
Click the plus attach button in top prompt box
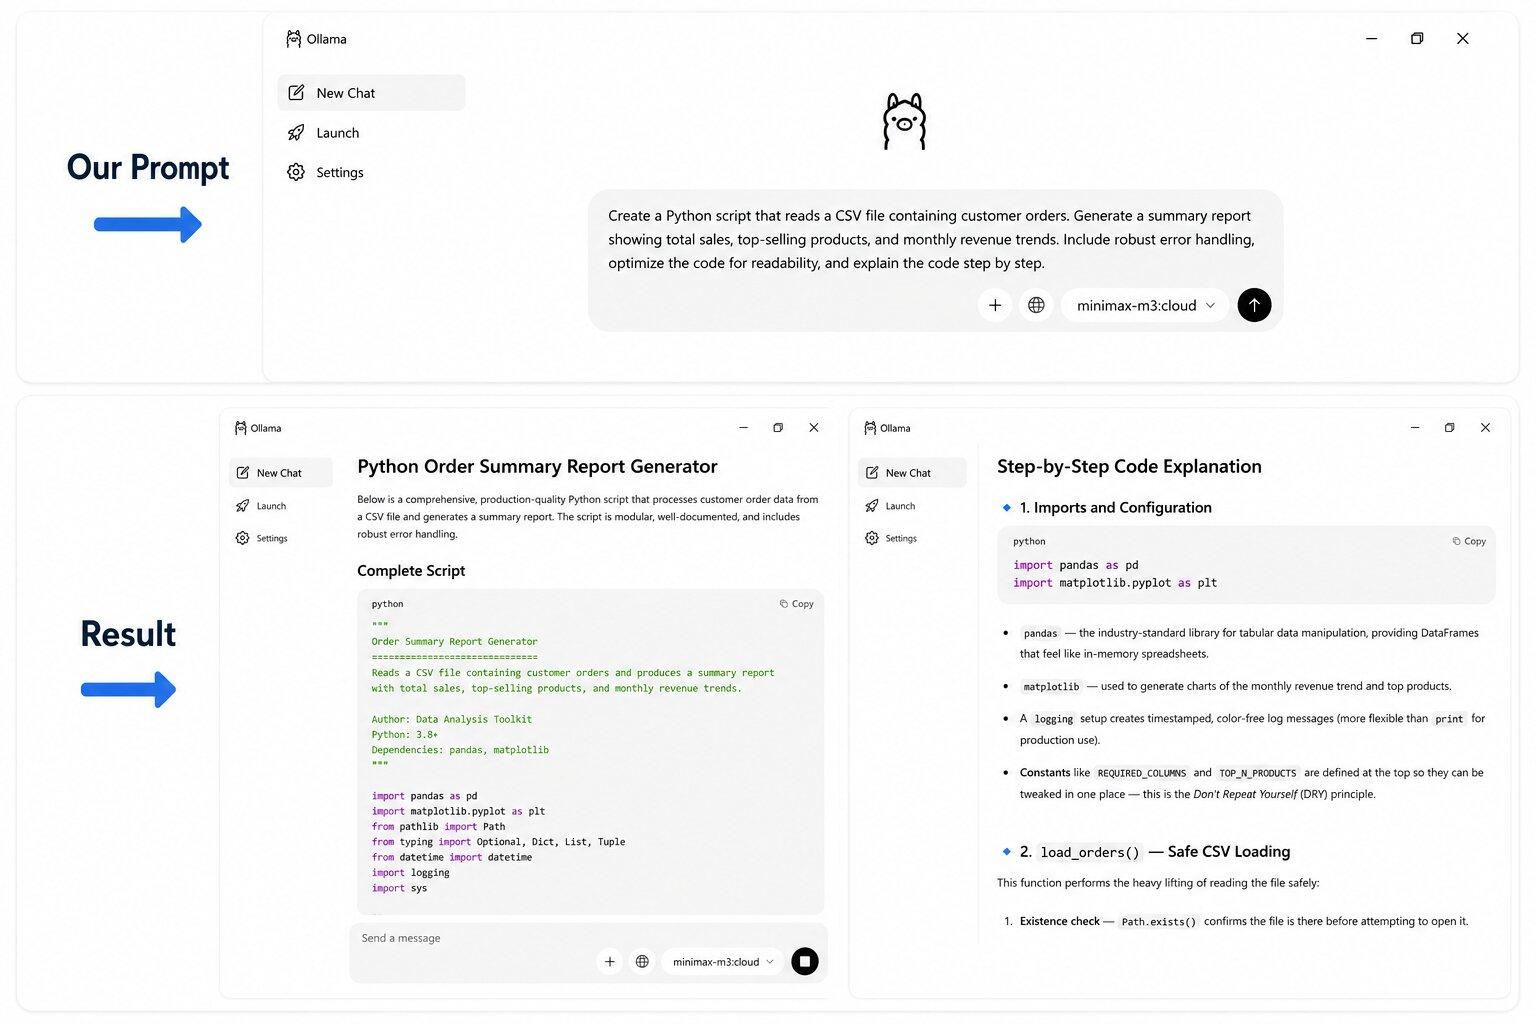[995, 305]
